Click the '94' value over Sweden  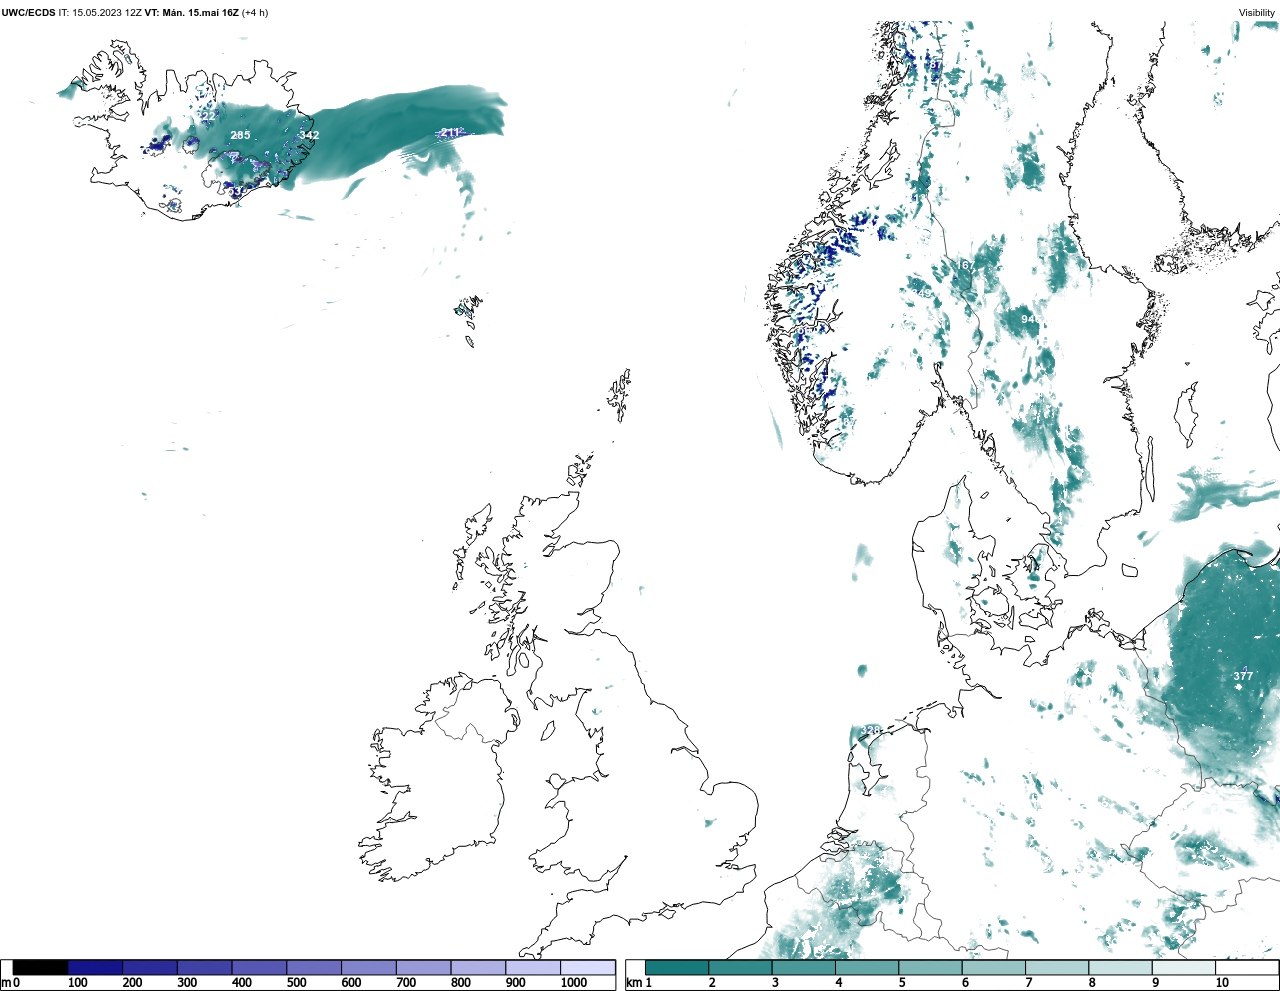[x=1027, y=319]
